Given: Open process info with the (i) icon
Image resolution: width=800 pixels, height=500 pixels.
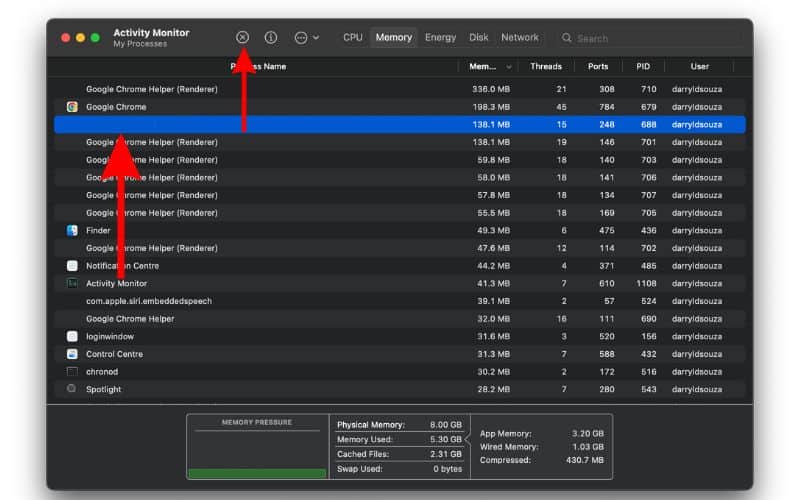Looking at the screenshot, I should (271, 38).
